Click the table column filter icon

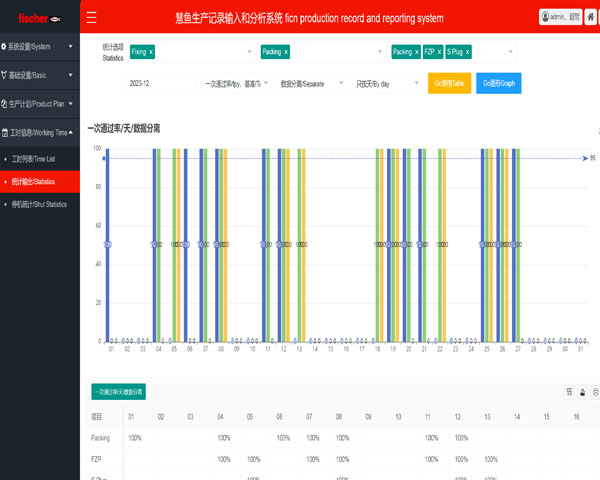tap(569, 392)
